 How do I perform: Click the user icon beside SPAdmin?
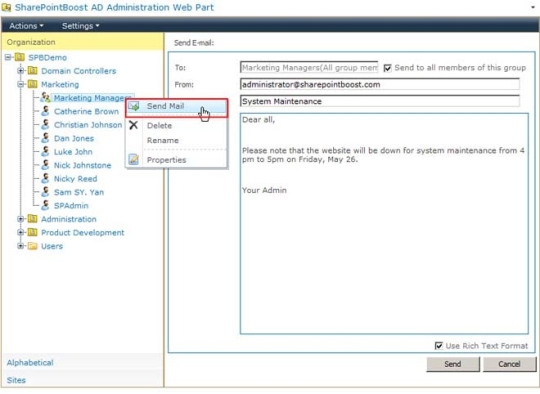point(45,205)
